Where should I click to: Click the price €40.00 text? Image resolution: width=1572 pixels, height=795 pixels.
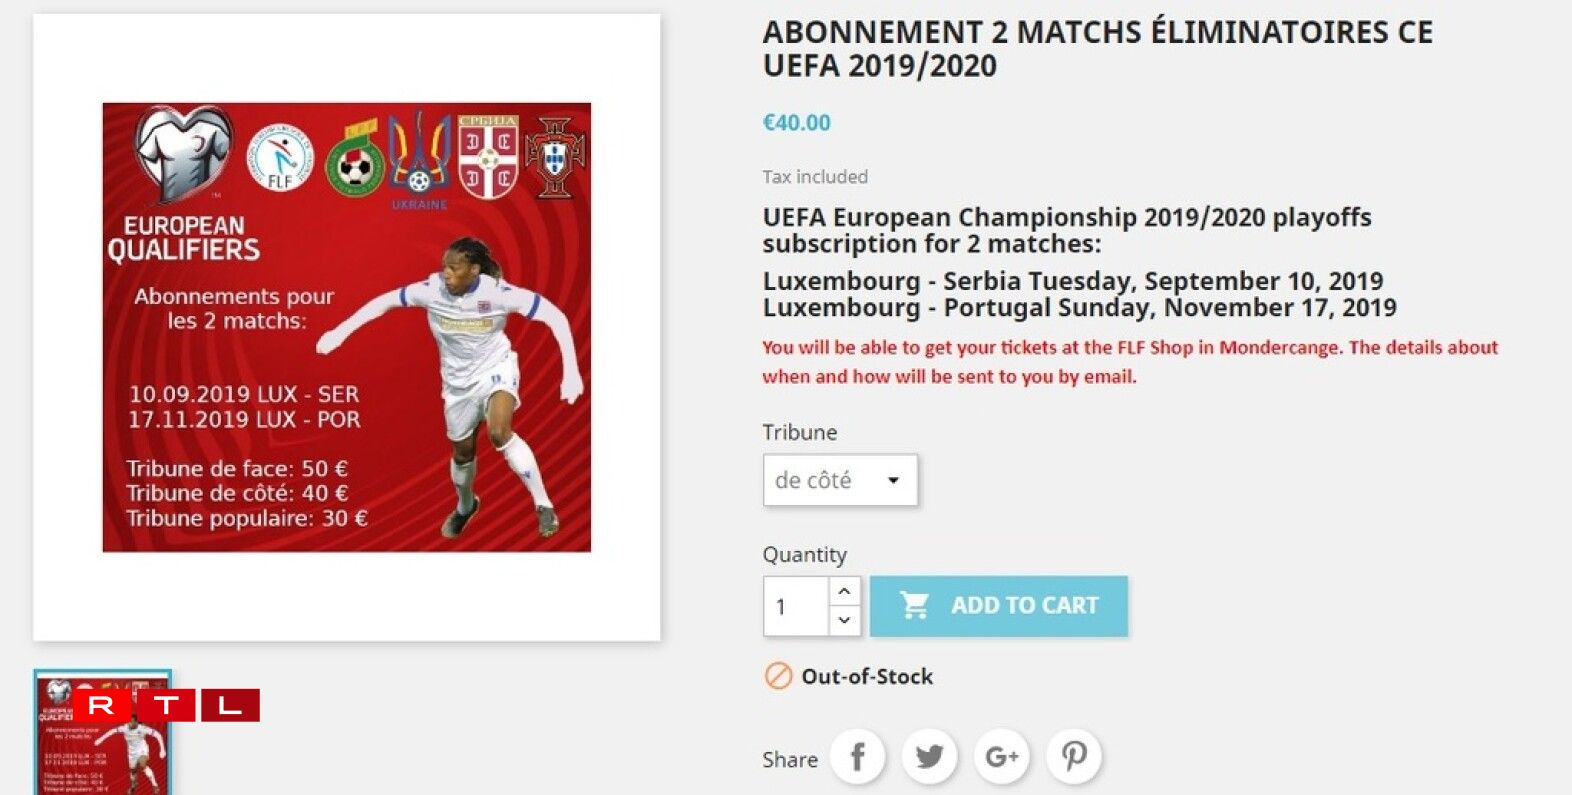(795, 122)
